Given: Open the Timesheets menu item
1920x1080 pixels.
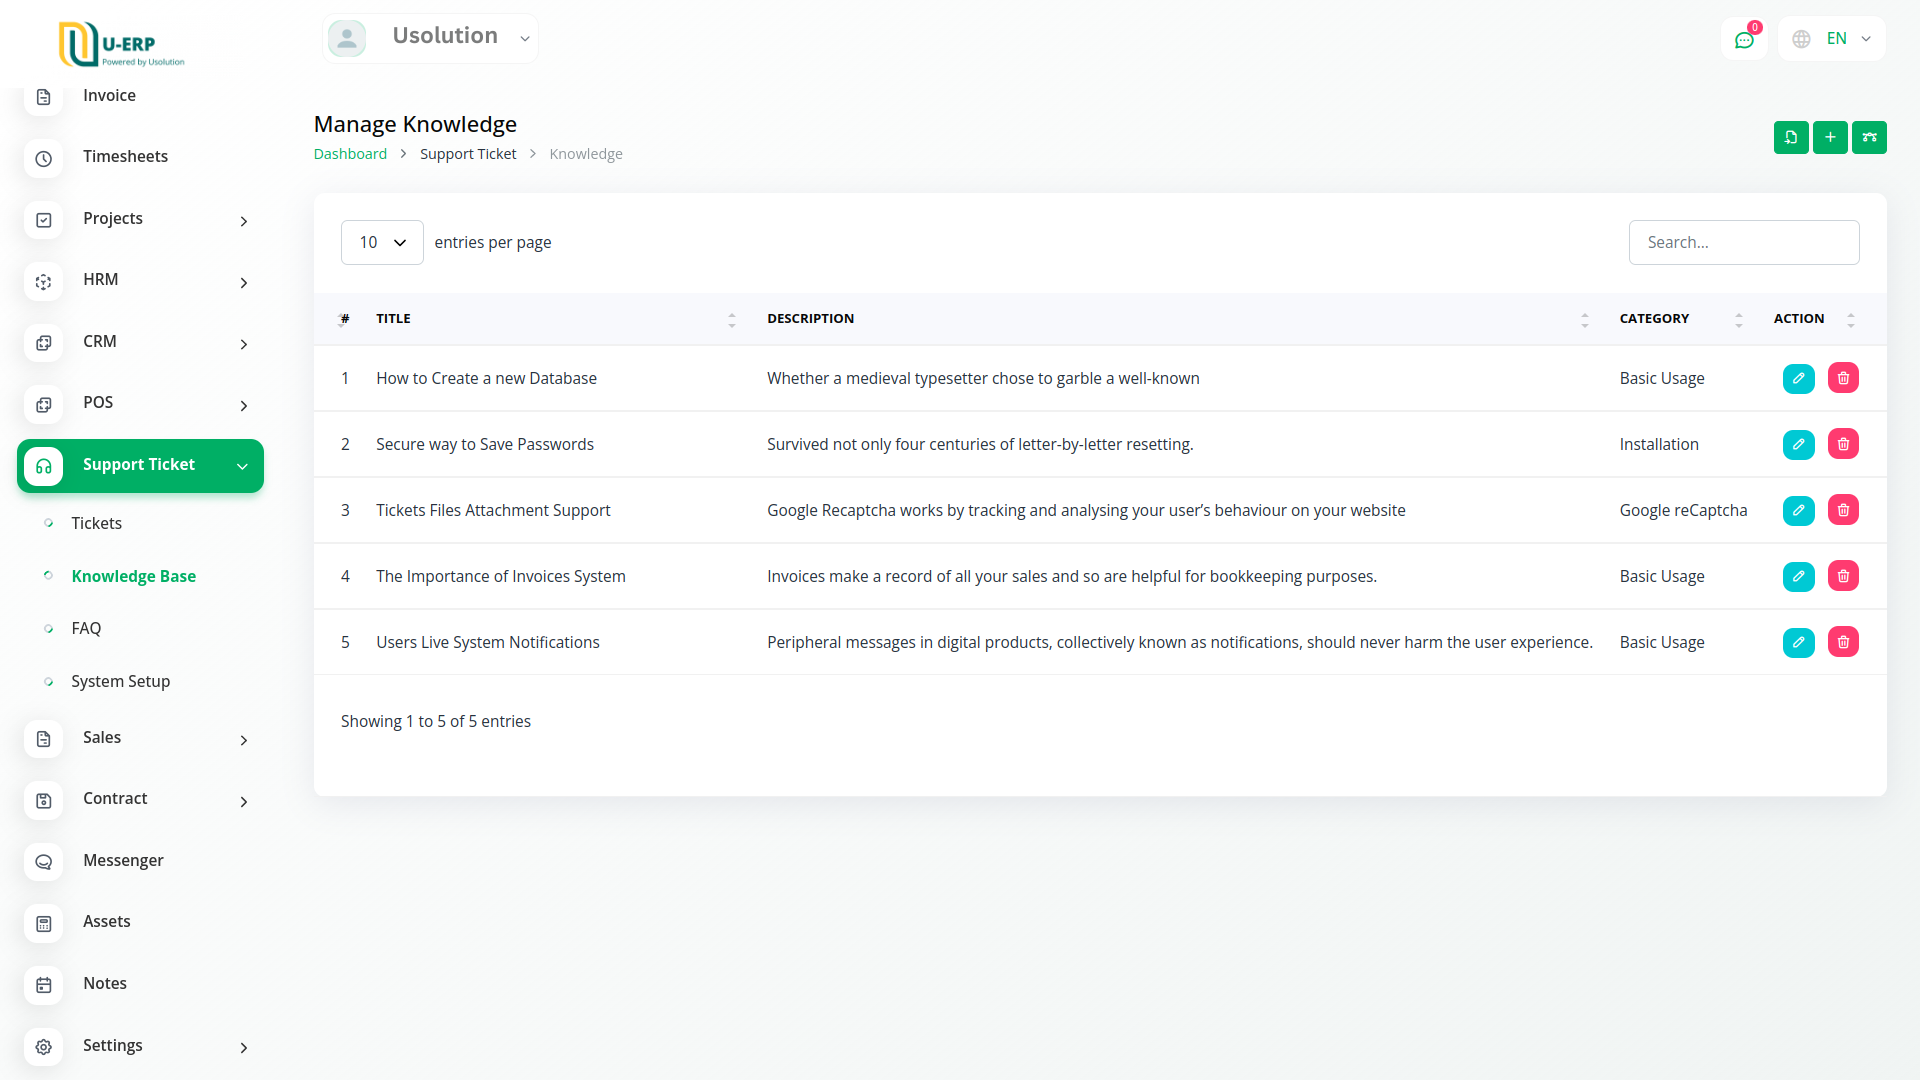Looking at the screenshot, I should coord(125,156).
